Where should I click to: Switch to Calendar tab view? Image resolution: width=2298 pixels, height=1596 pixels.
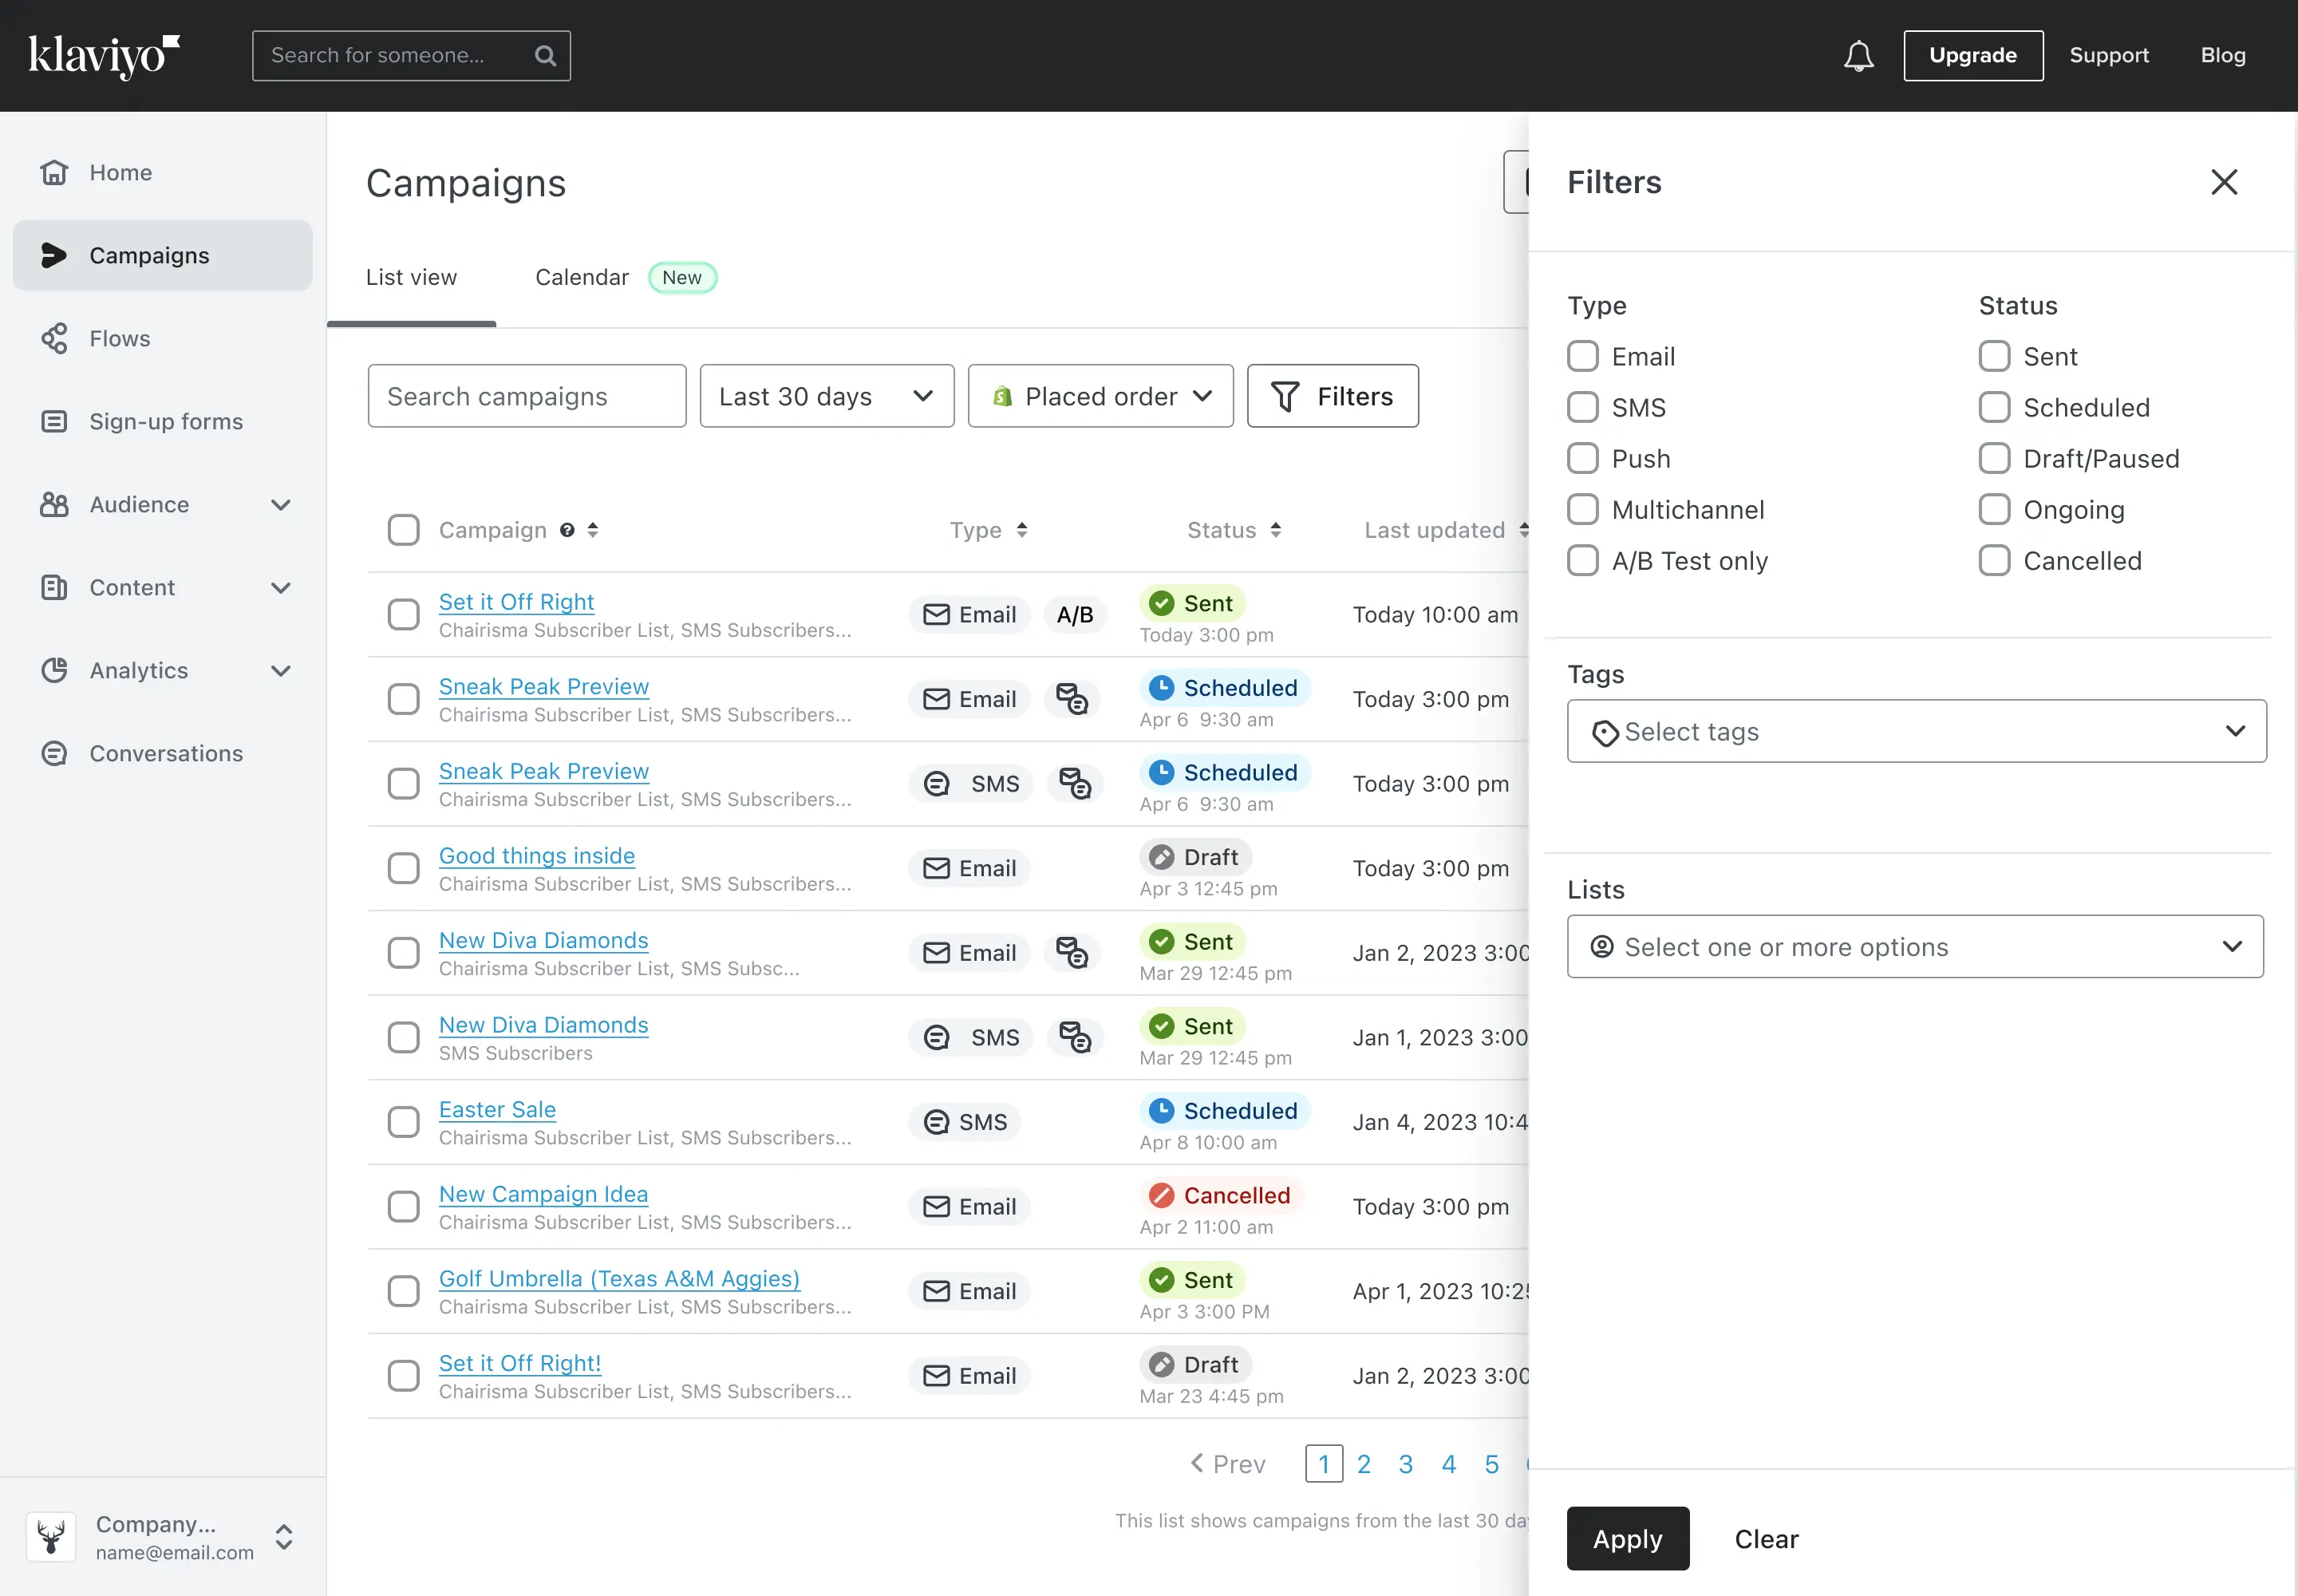[x=582, y=276]
